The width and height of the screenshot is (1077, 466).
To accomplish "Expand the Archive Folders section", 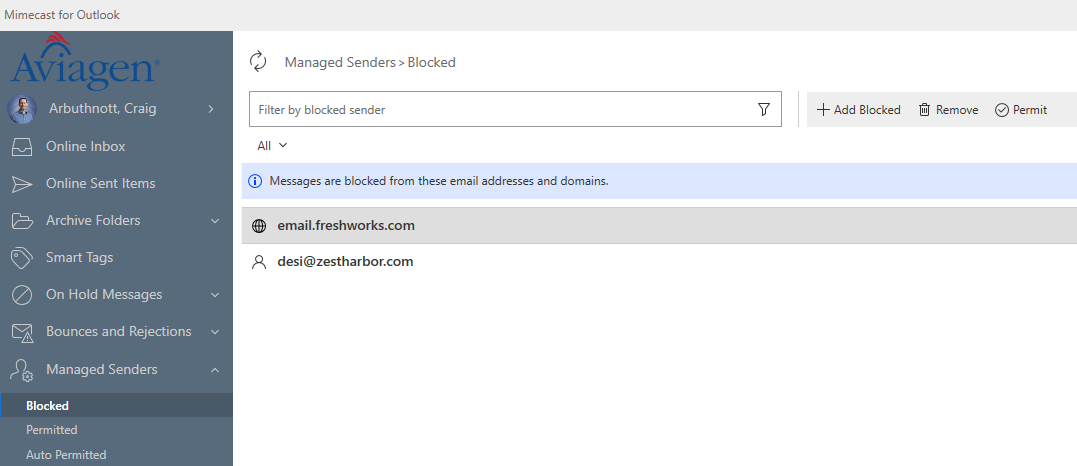I will coord(214,221).
